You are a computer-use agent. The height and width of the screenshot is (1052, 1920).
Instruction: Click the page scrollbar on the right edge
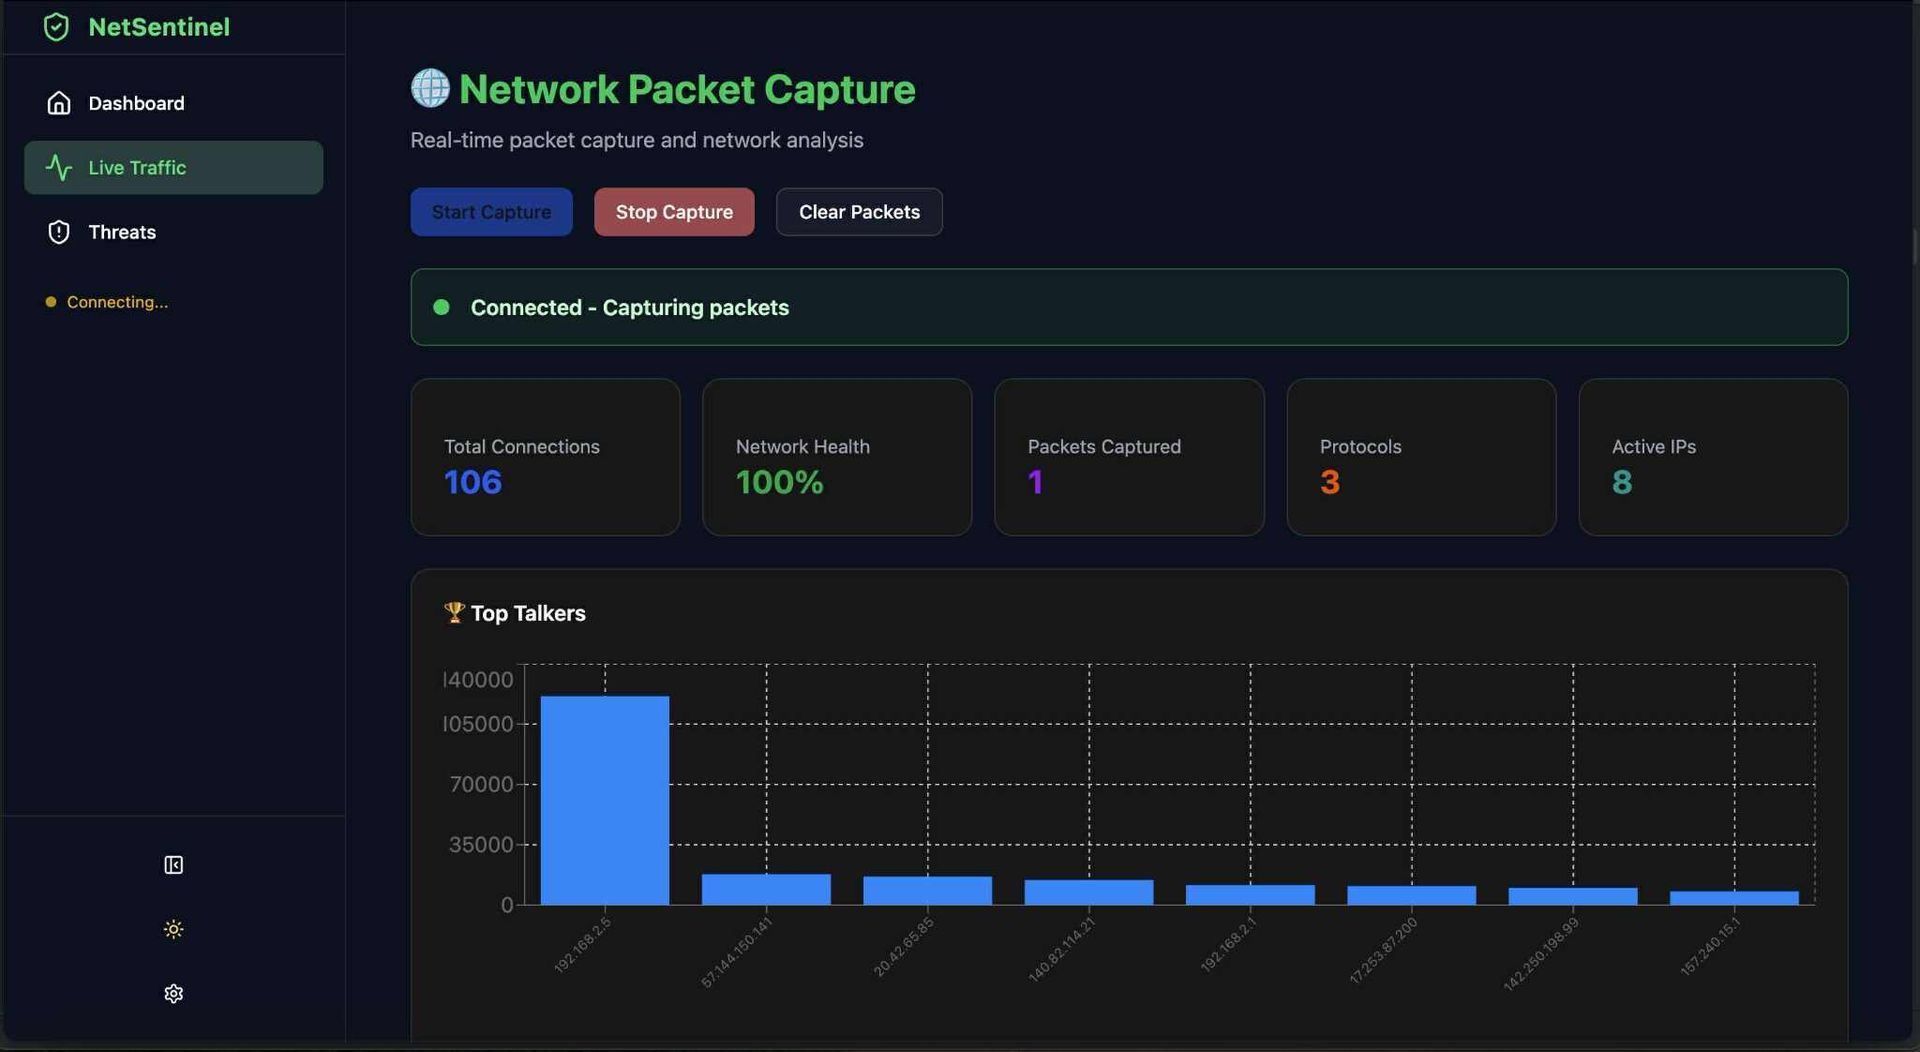tap(1915, 246)
